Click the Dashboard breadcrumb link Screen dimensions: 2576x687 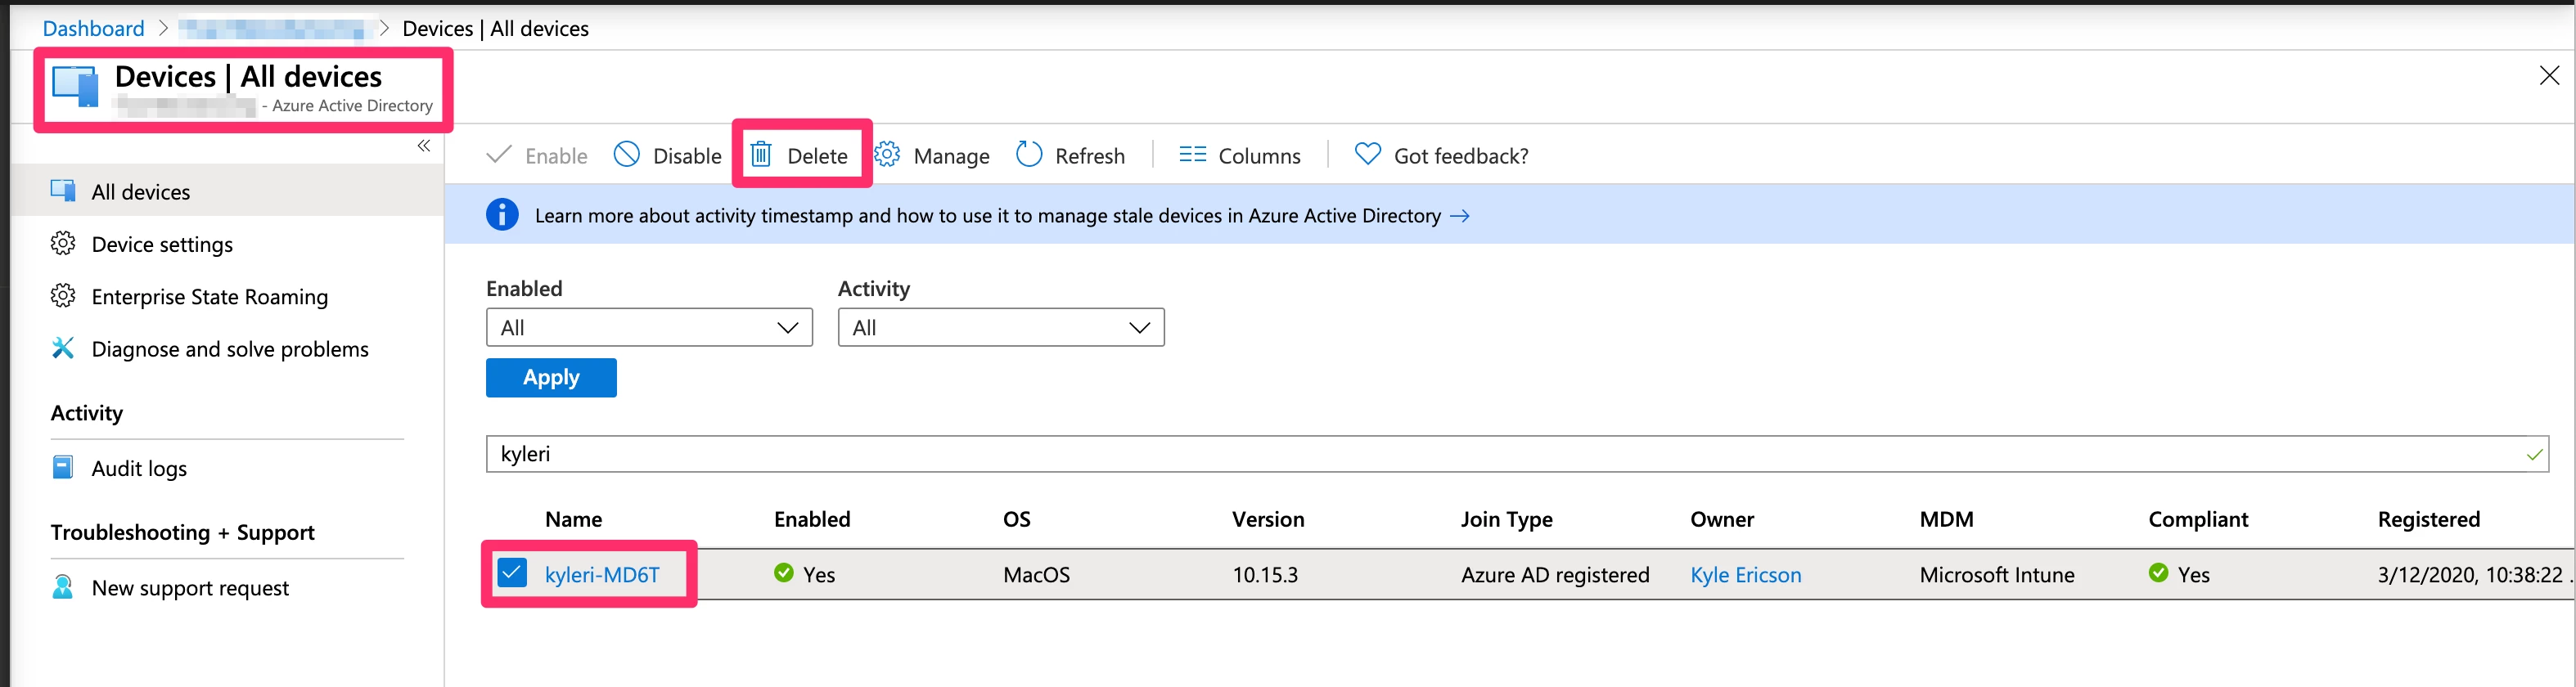pyautogui.click(x=93, y=28)
